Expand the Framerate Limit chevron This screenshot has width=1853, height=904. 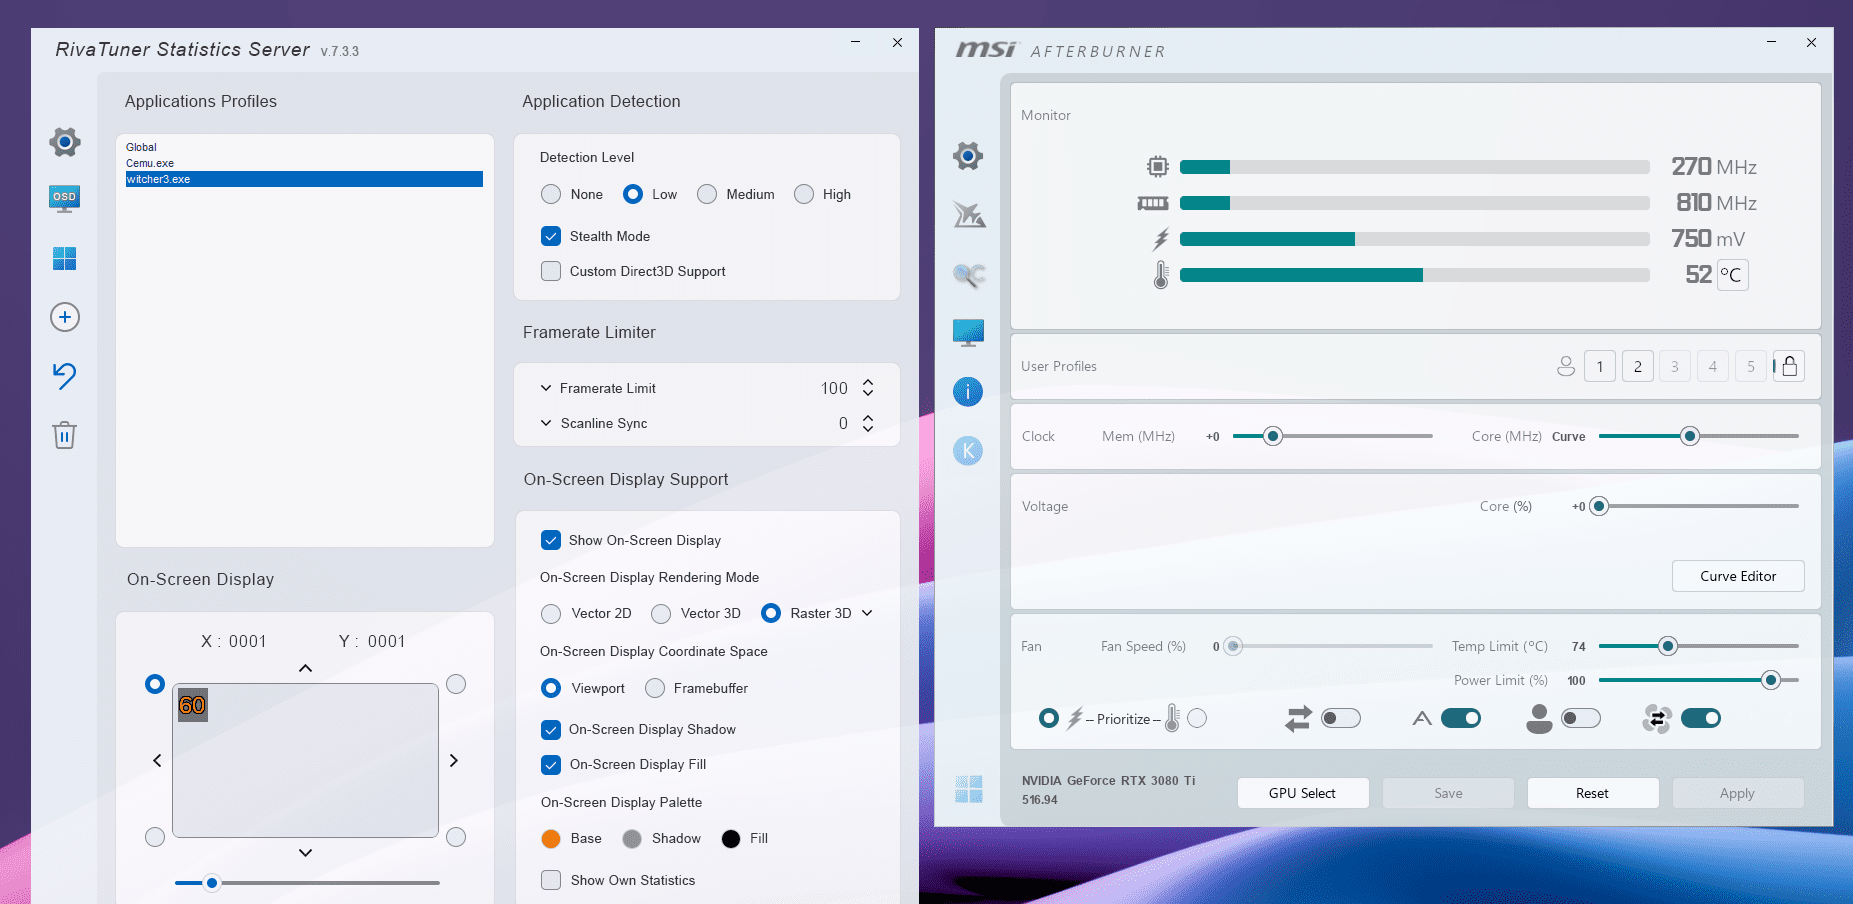coord(546,388)
